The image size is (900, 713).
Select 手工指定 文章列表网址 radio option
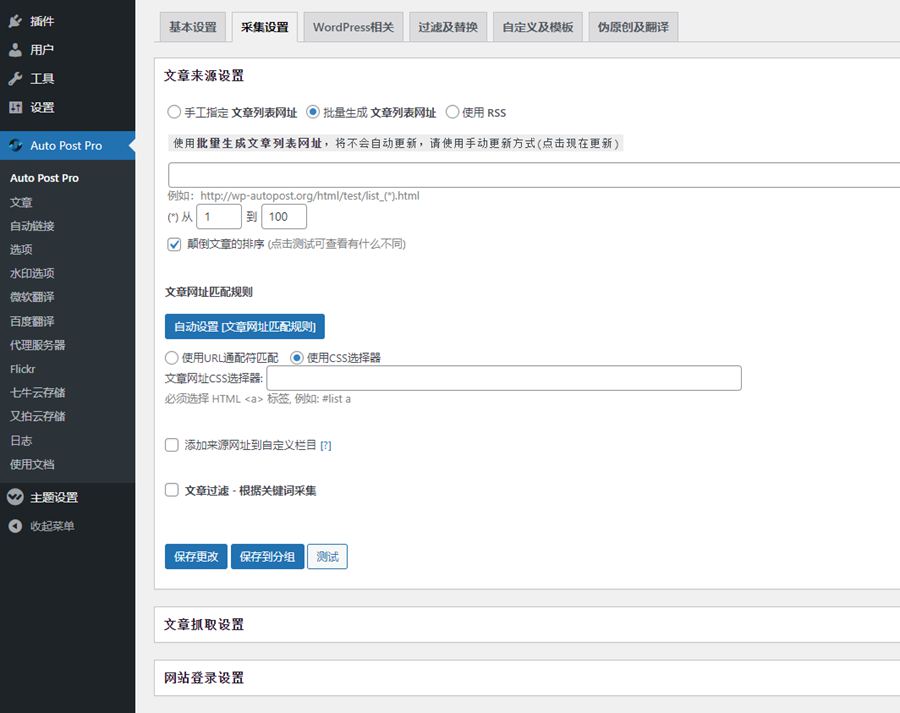174,113
